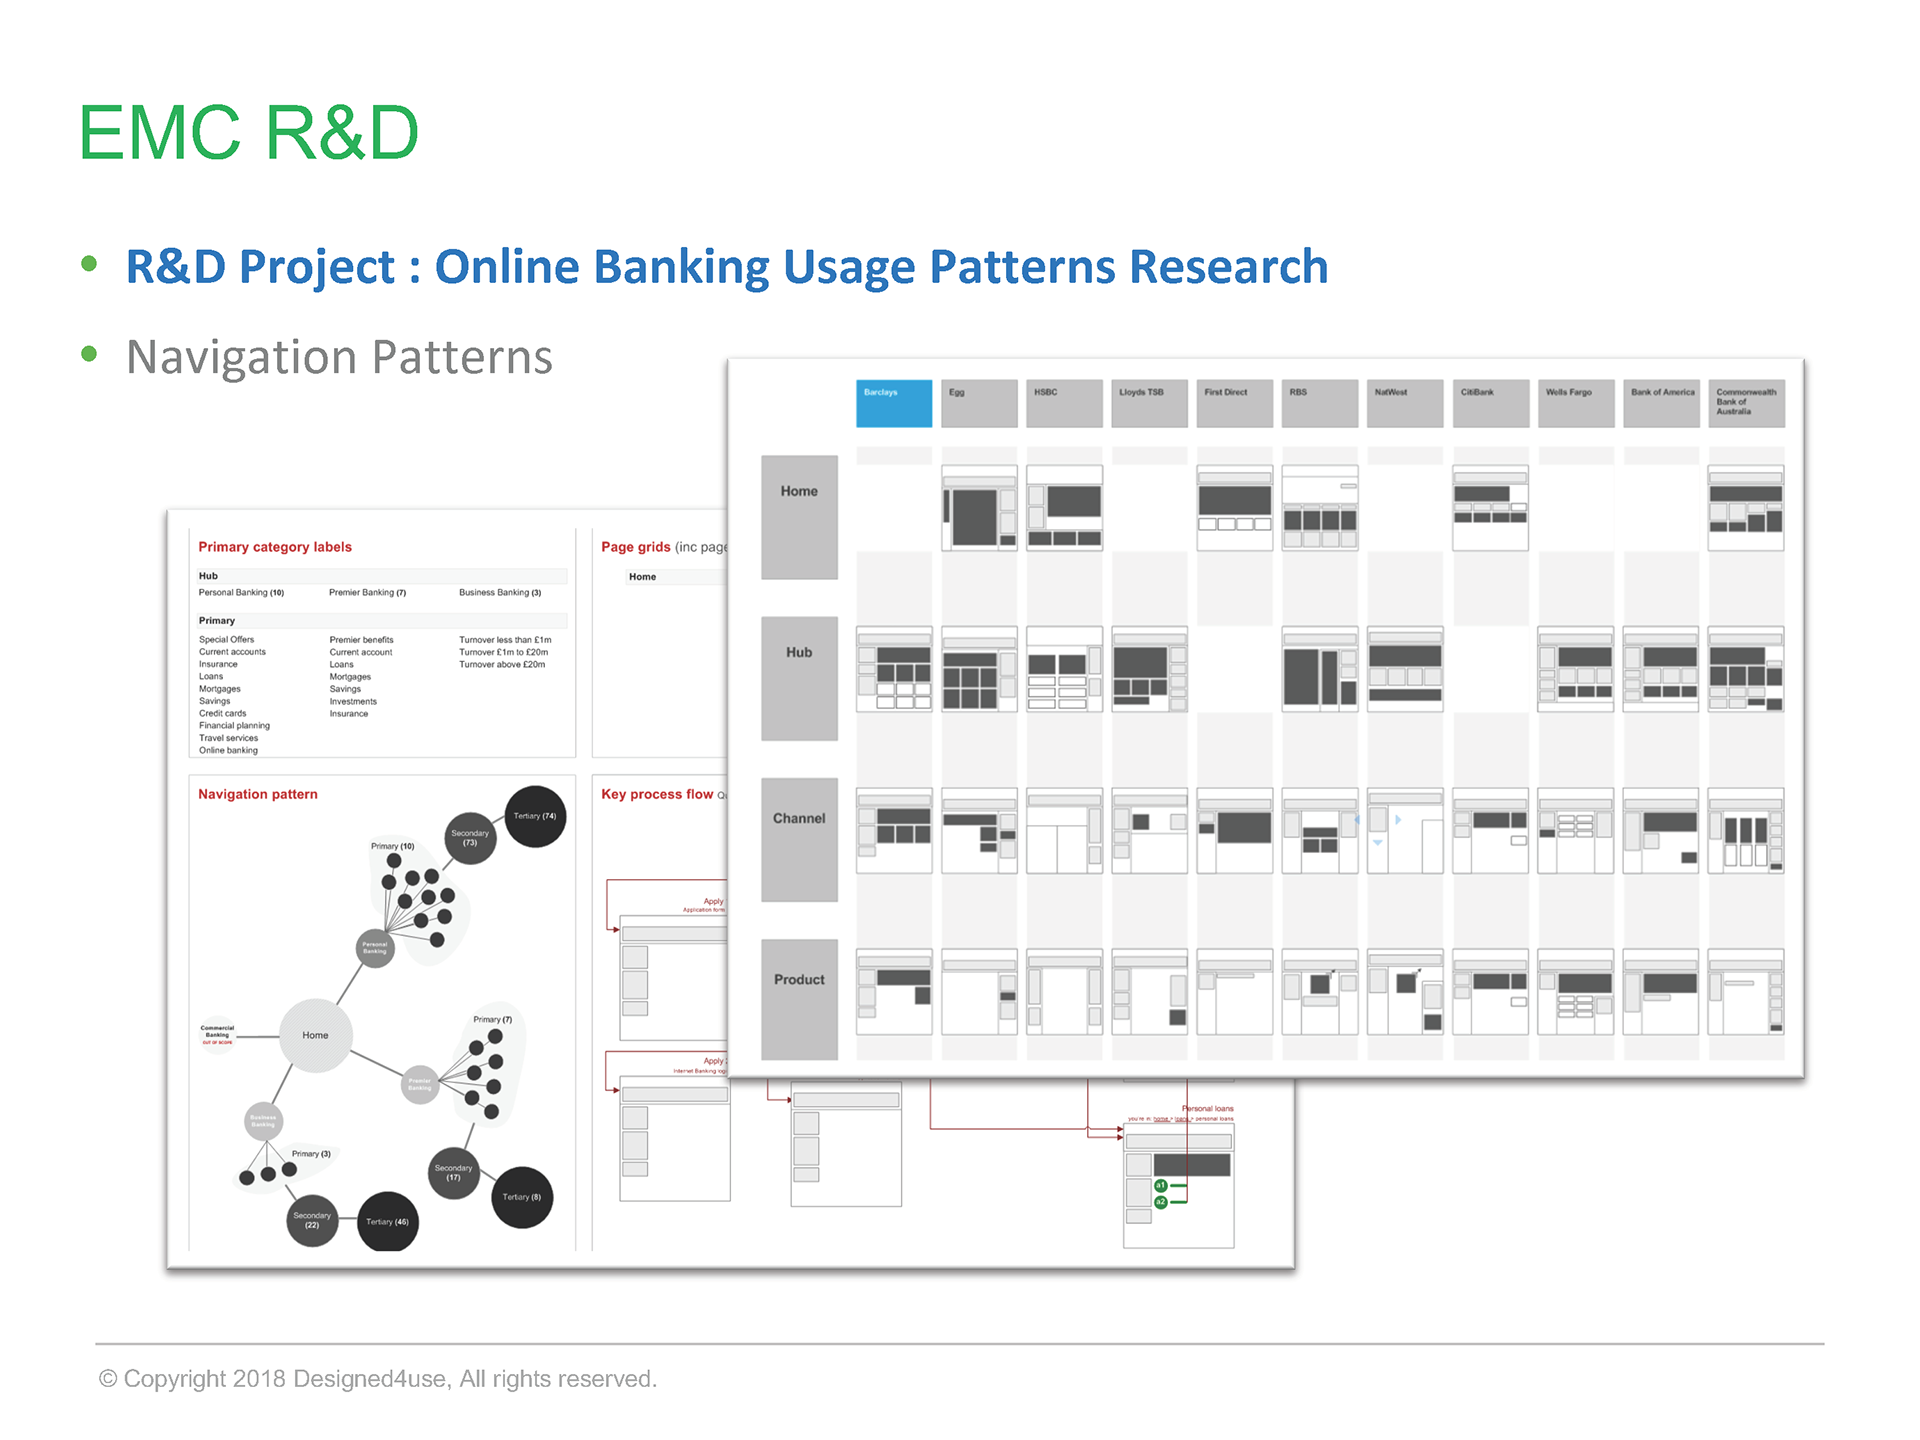Click the Tertiary (8) black node
The image size is (1920, 1440).
[521, 1197]
